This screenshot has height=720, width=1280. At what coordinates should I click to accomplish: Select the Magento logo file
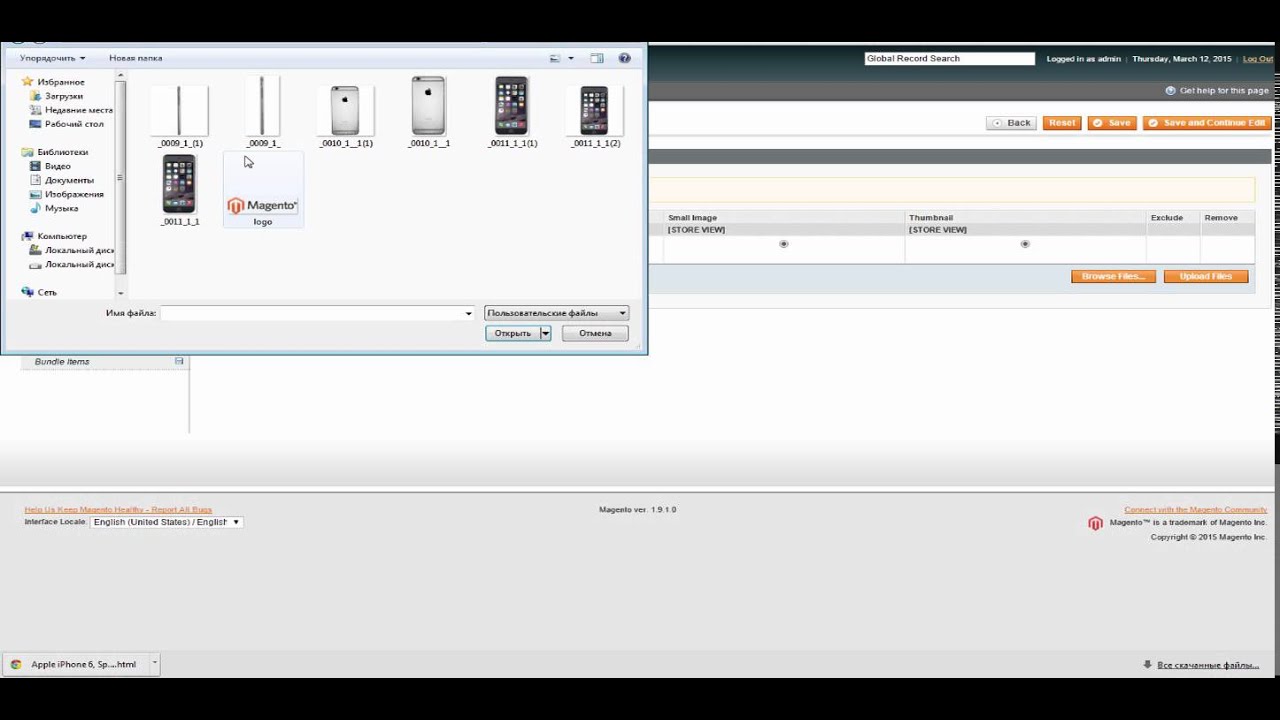point(263,190)
